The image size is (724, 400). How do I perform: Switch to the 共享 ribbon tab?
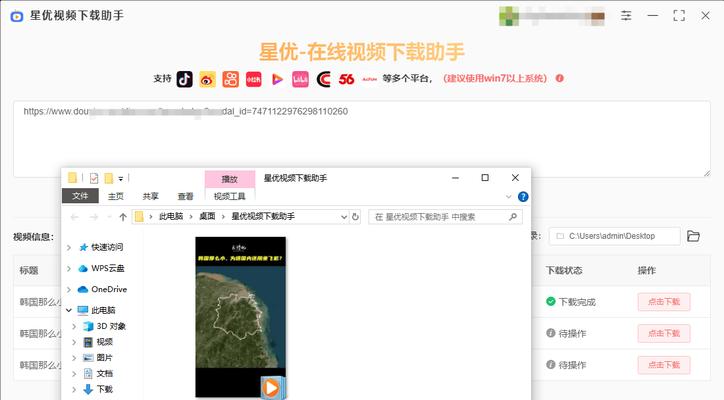point(151,196)
